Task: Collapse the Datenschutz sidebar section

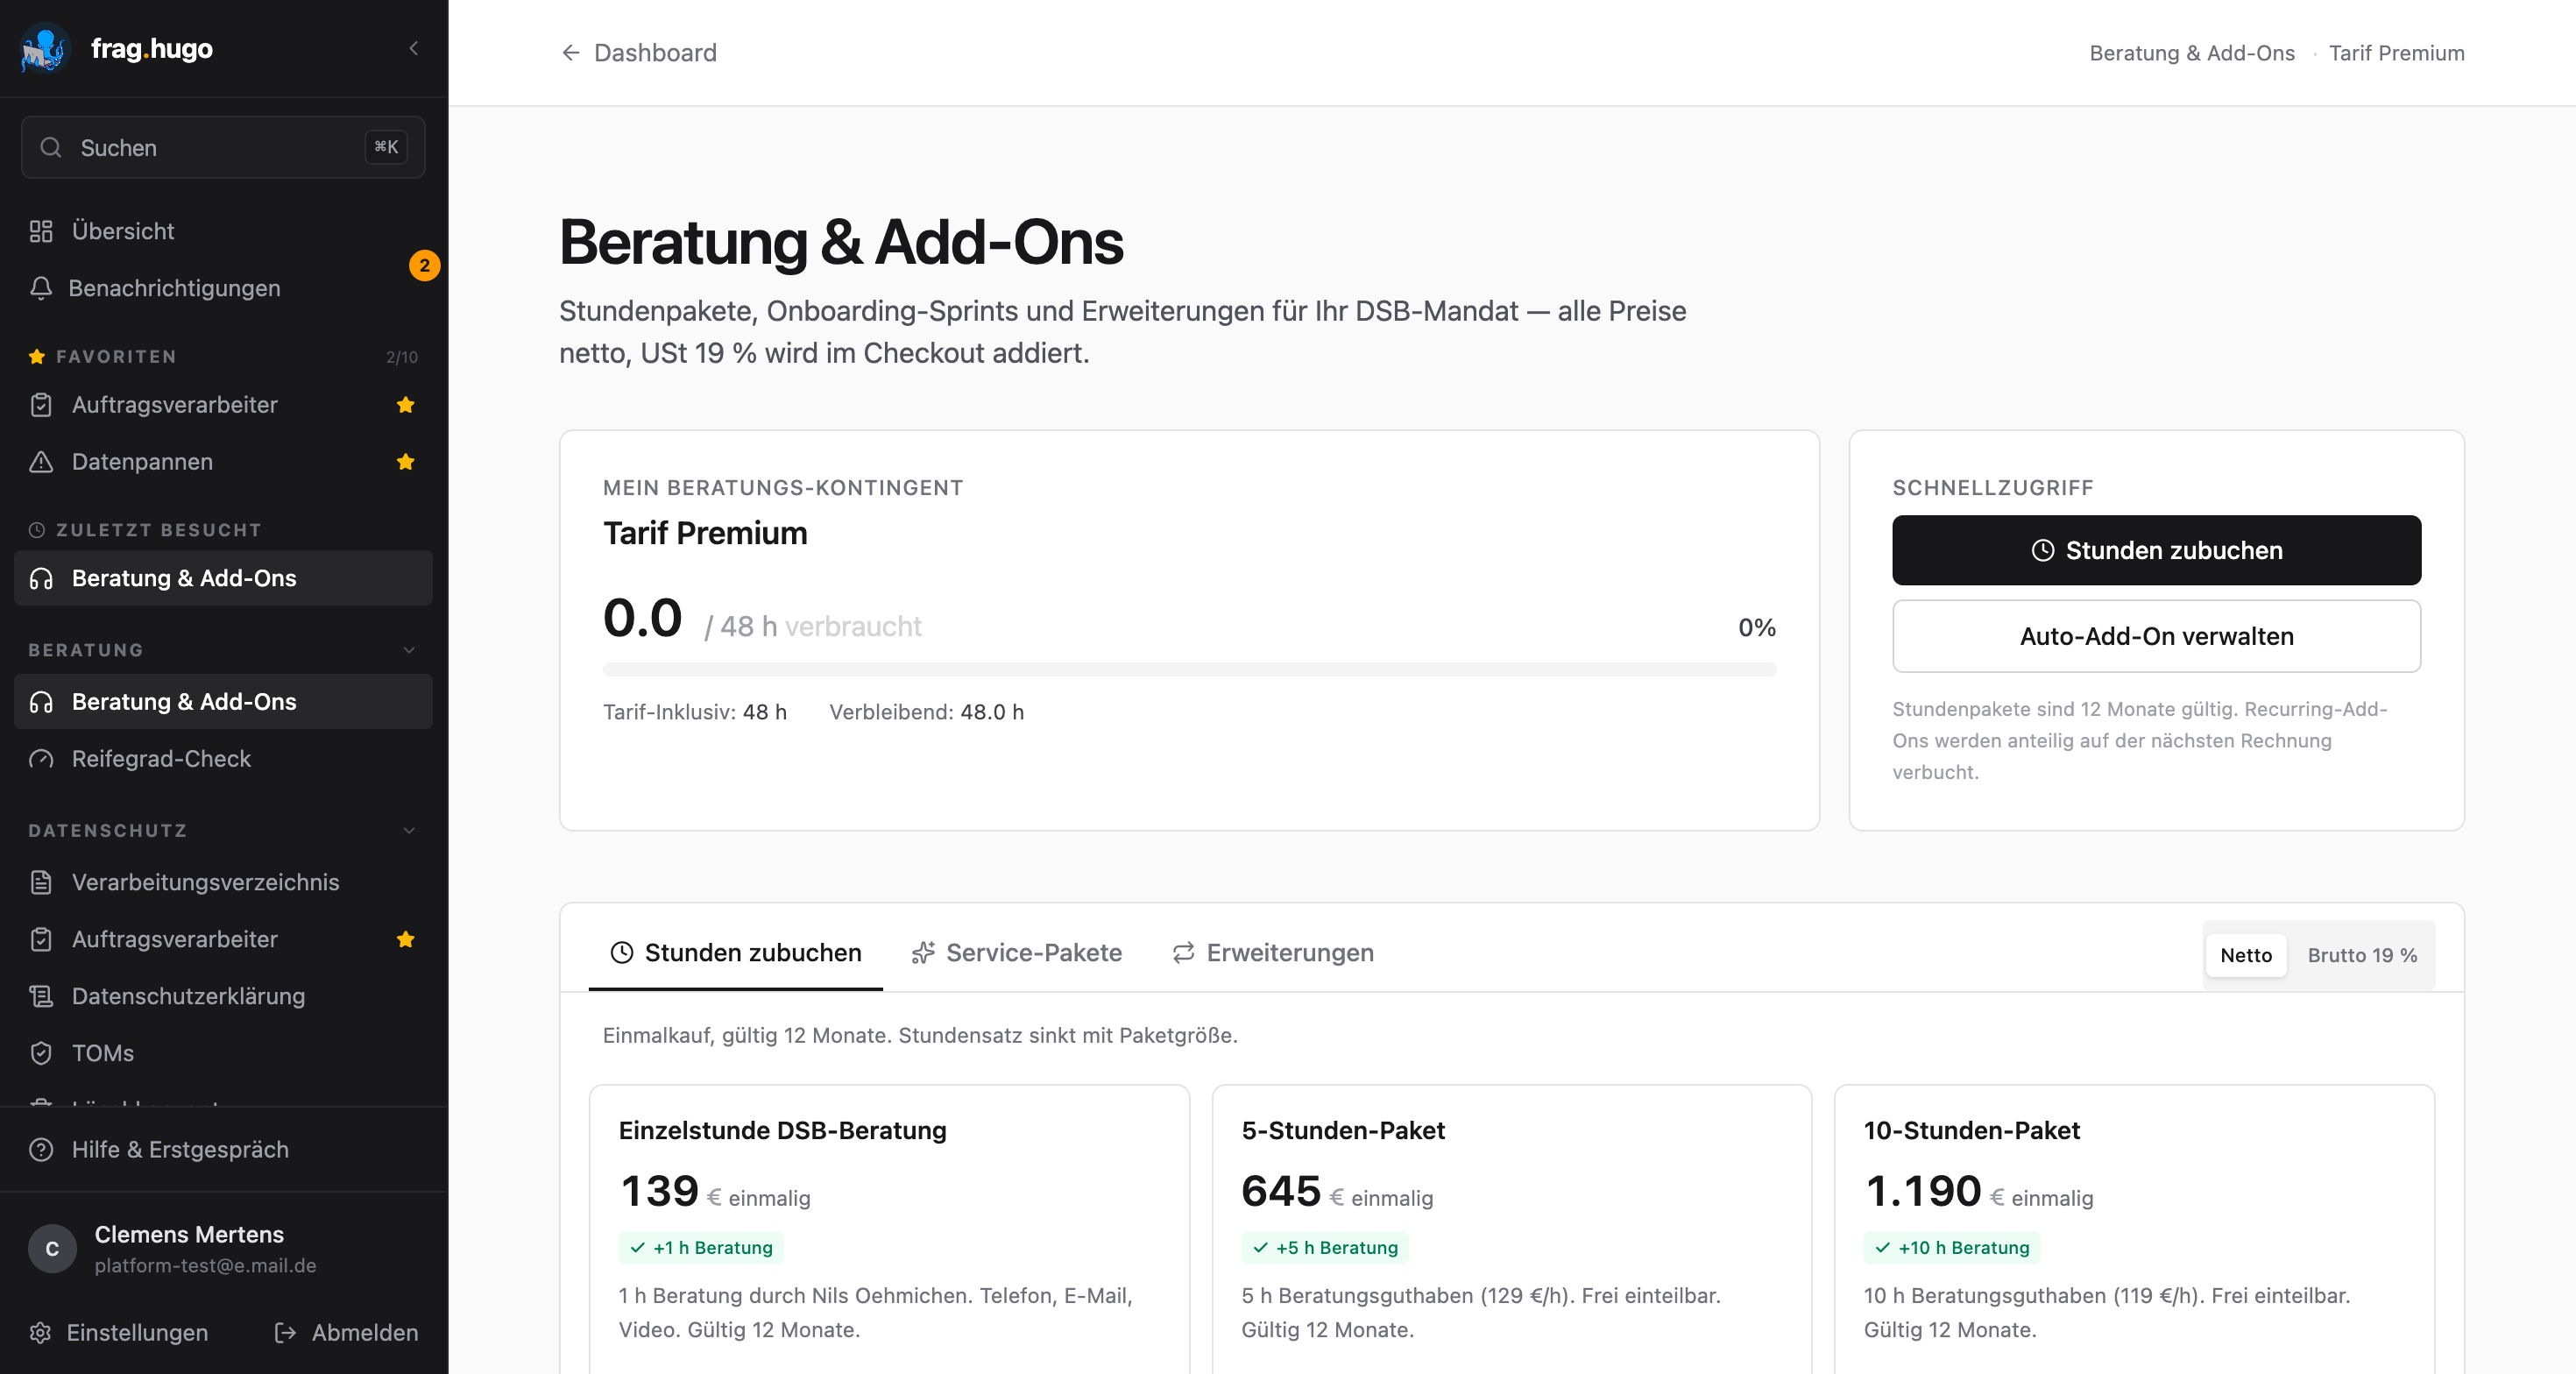Action: (409, 831)
